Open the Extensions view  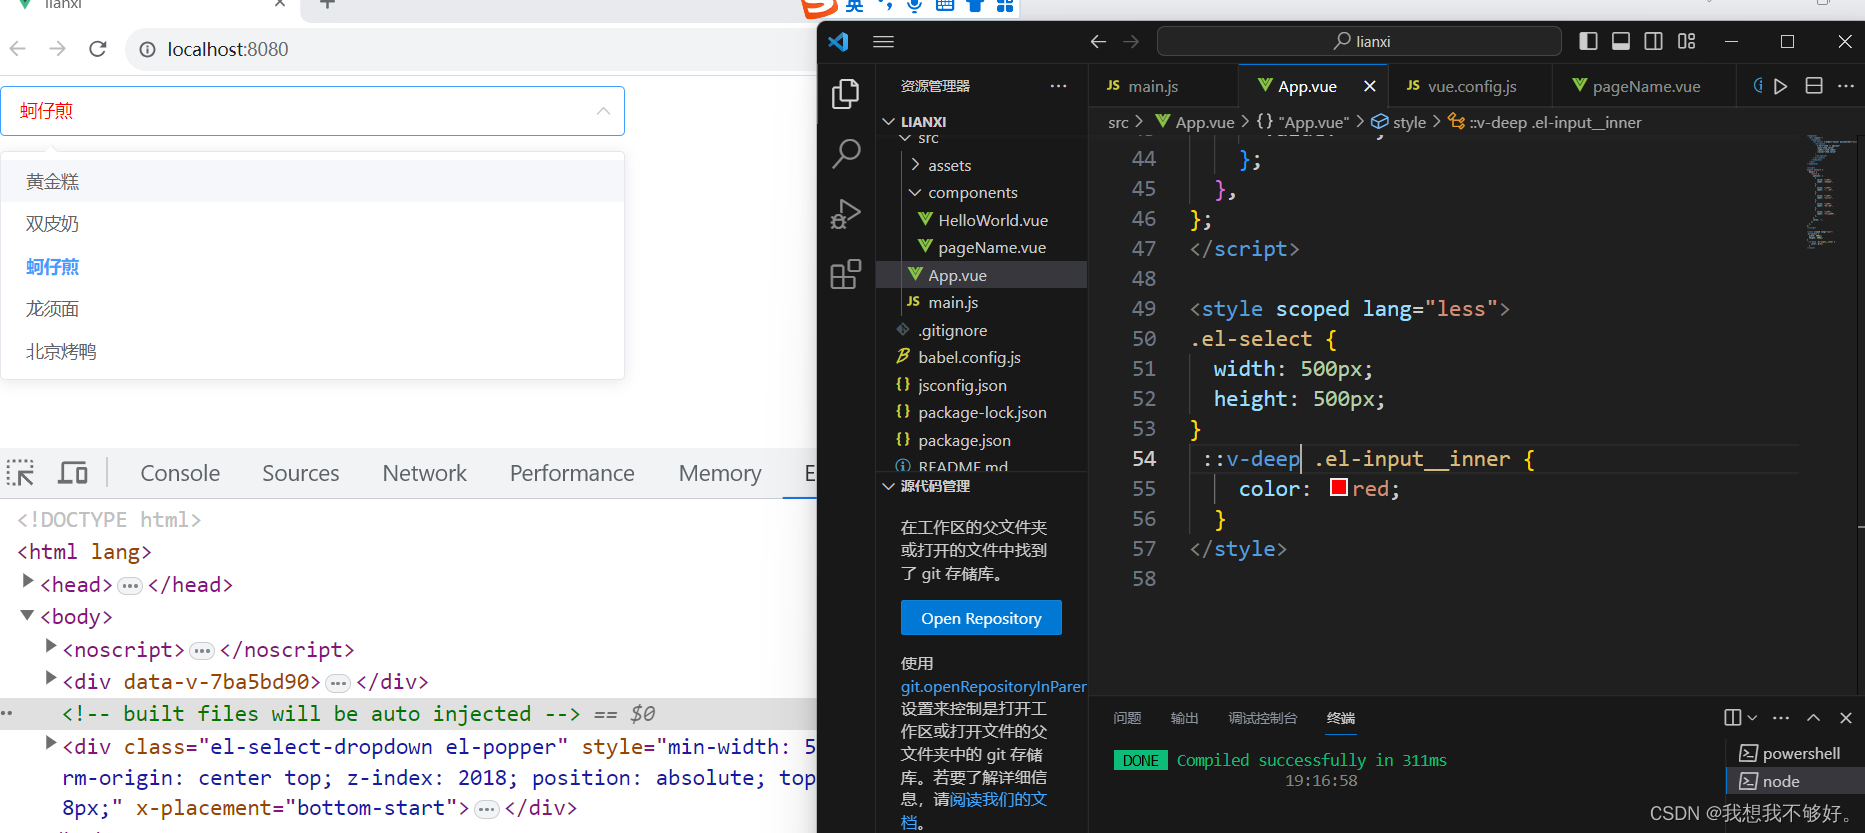(x=846, y=274)
